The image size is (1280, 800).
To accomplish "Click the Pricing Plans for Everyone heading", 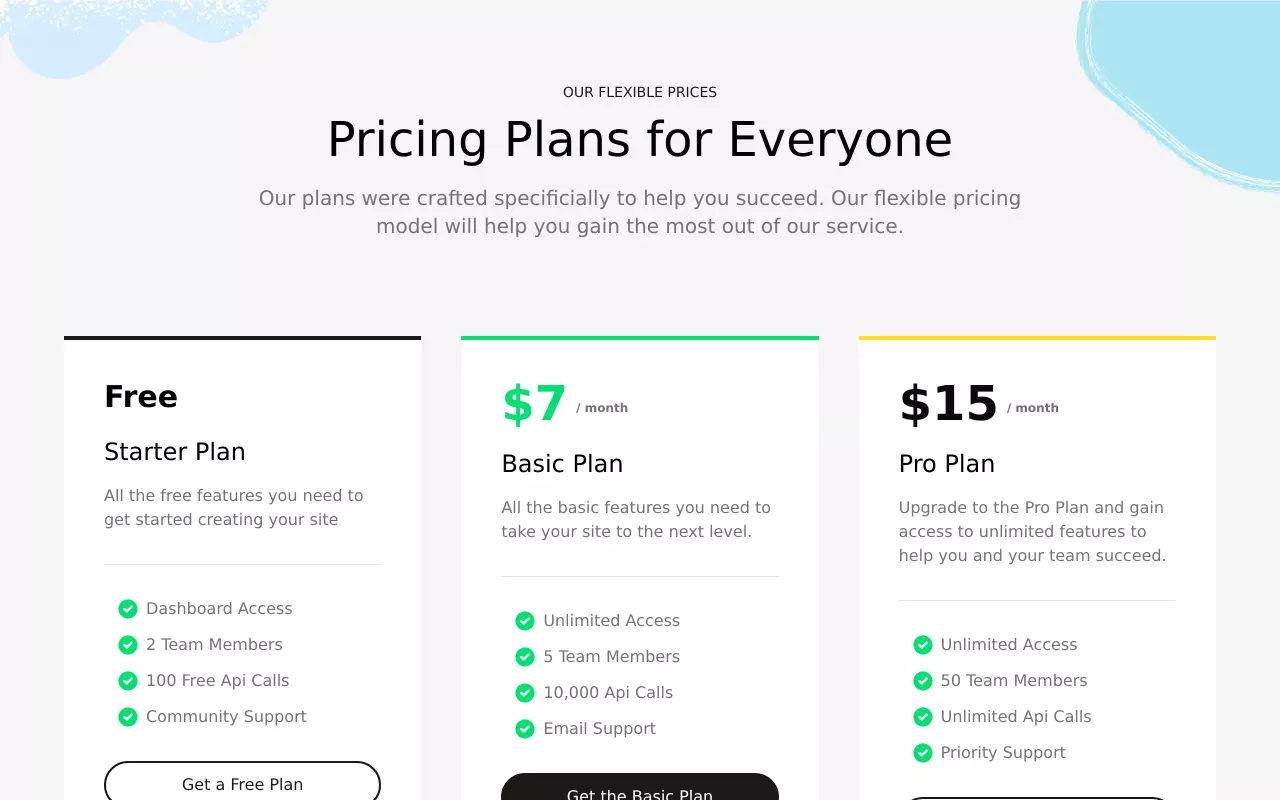I will pos(640,139).
